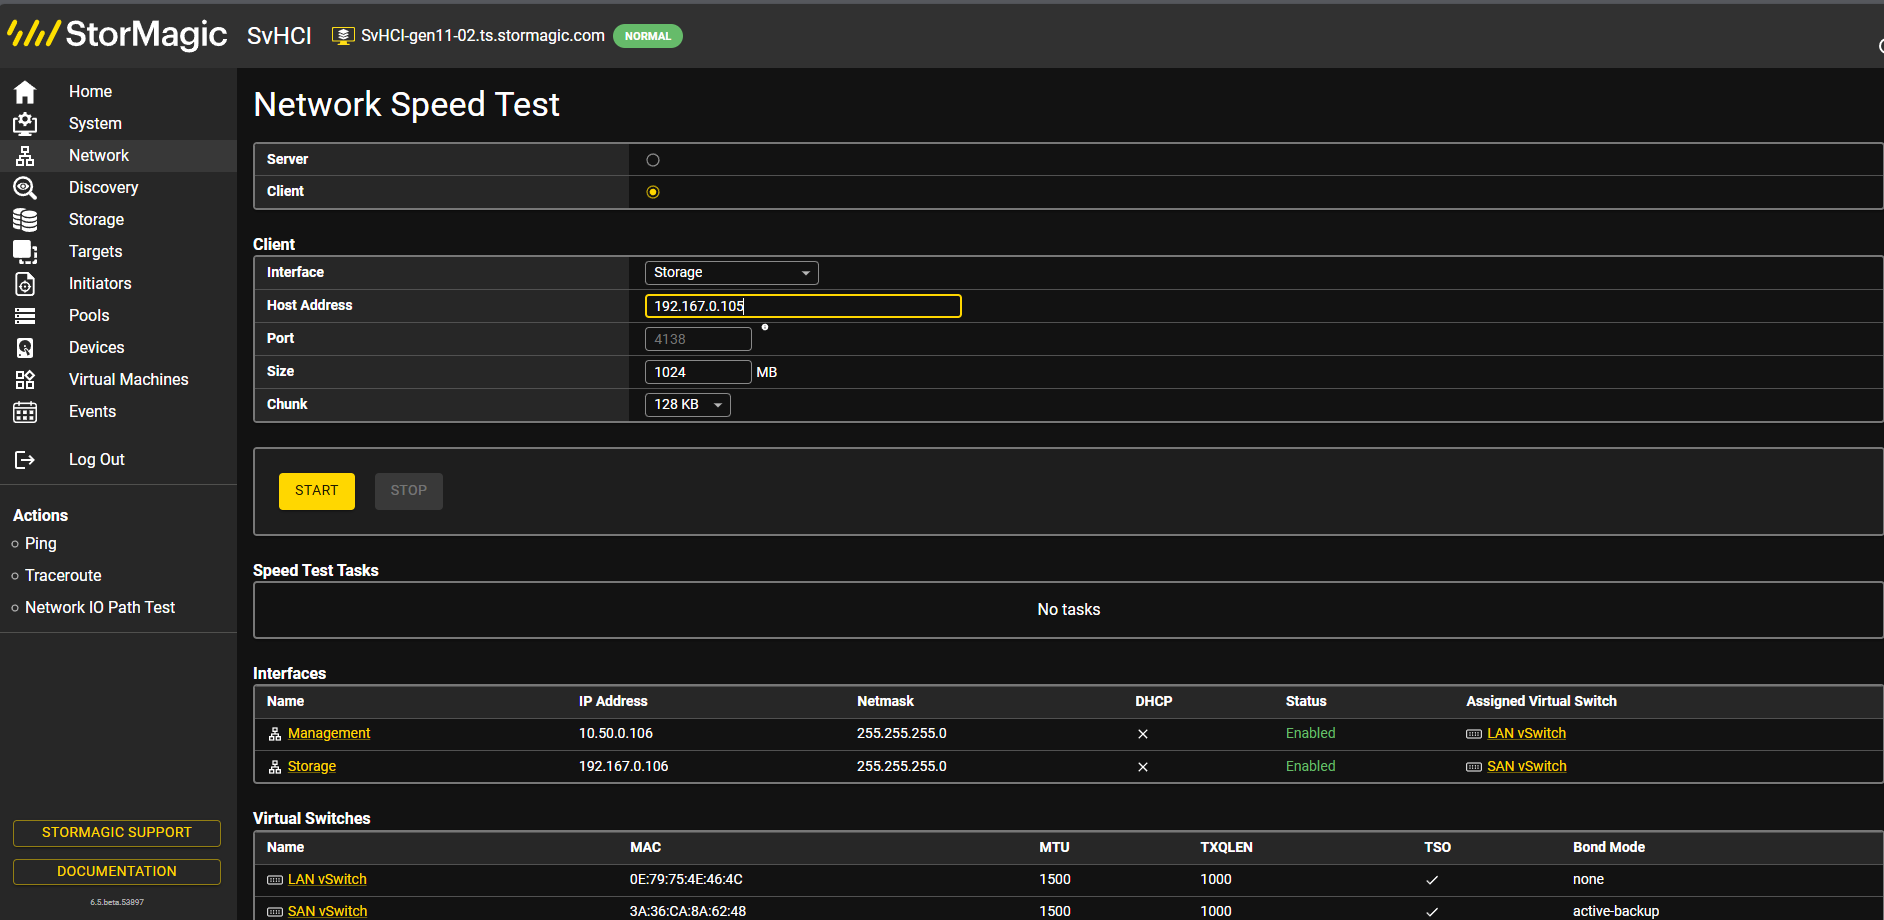Click the Storage database icon
Screen dimensions: 1884x920
tap(25, 220)
